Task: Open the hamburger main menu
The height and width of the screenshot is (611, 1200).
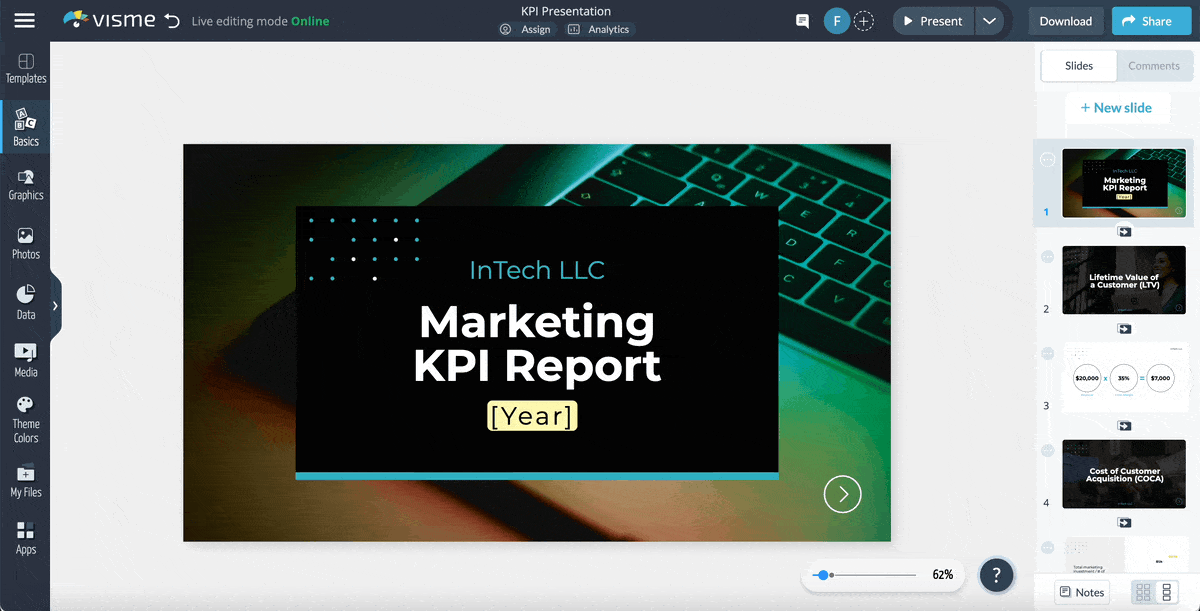Action: tap(24, 21)
